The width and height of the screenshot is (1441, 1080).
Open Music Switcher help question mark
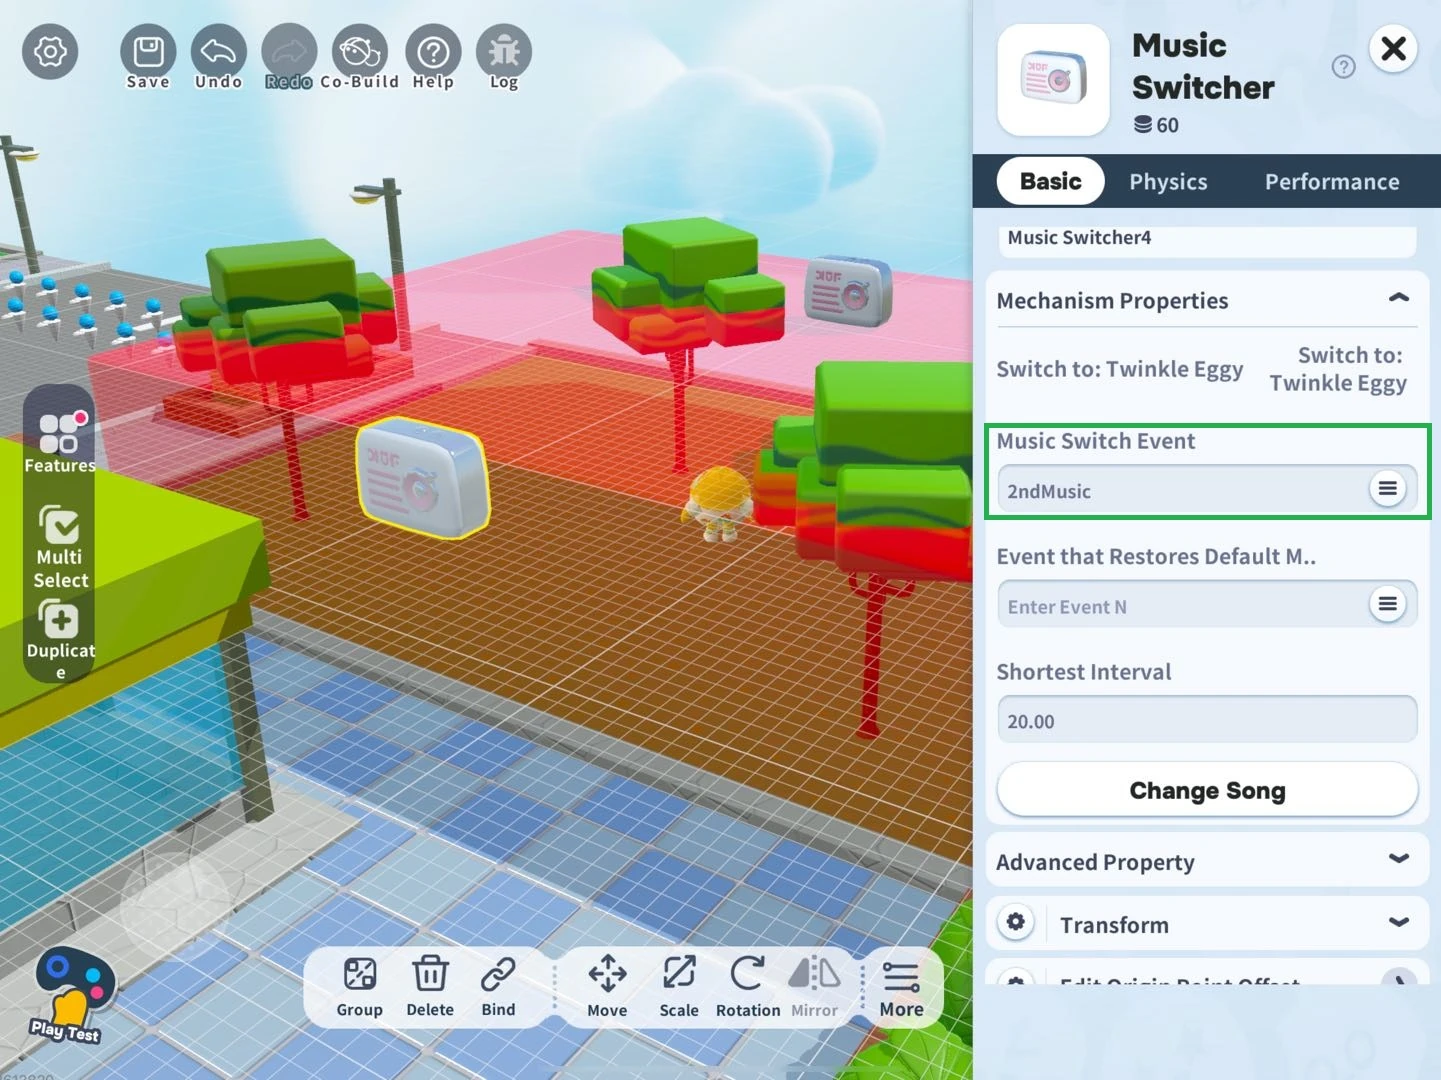tap(1343, 67)
